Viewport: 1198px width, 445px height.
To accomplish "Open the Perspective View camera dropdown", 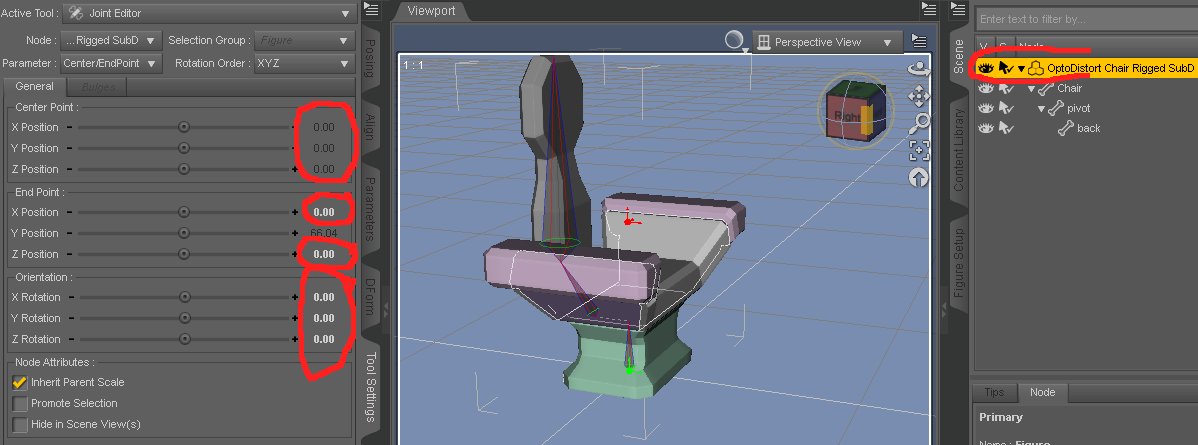I will coord(827,42).
